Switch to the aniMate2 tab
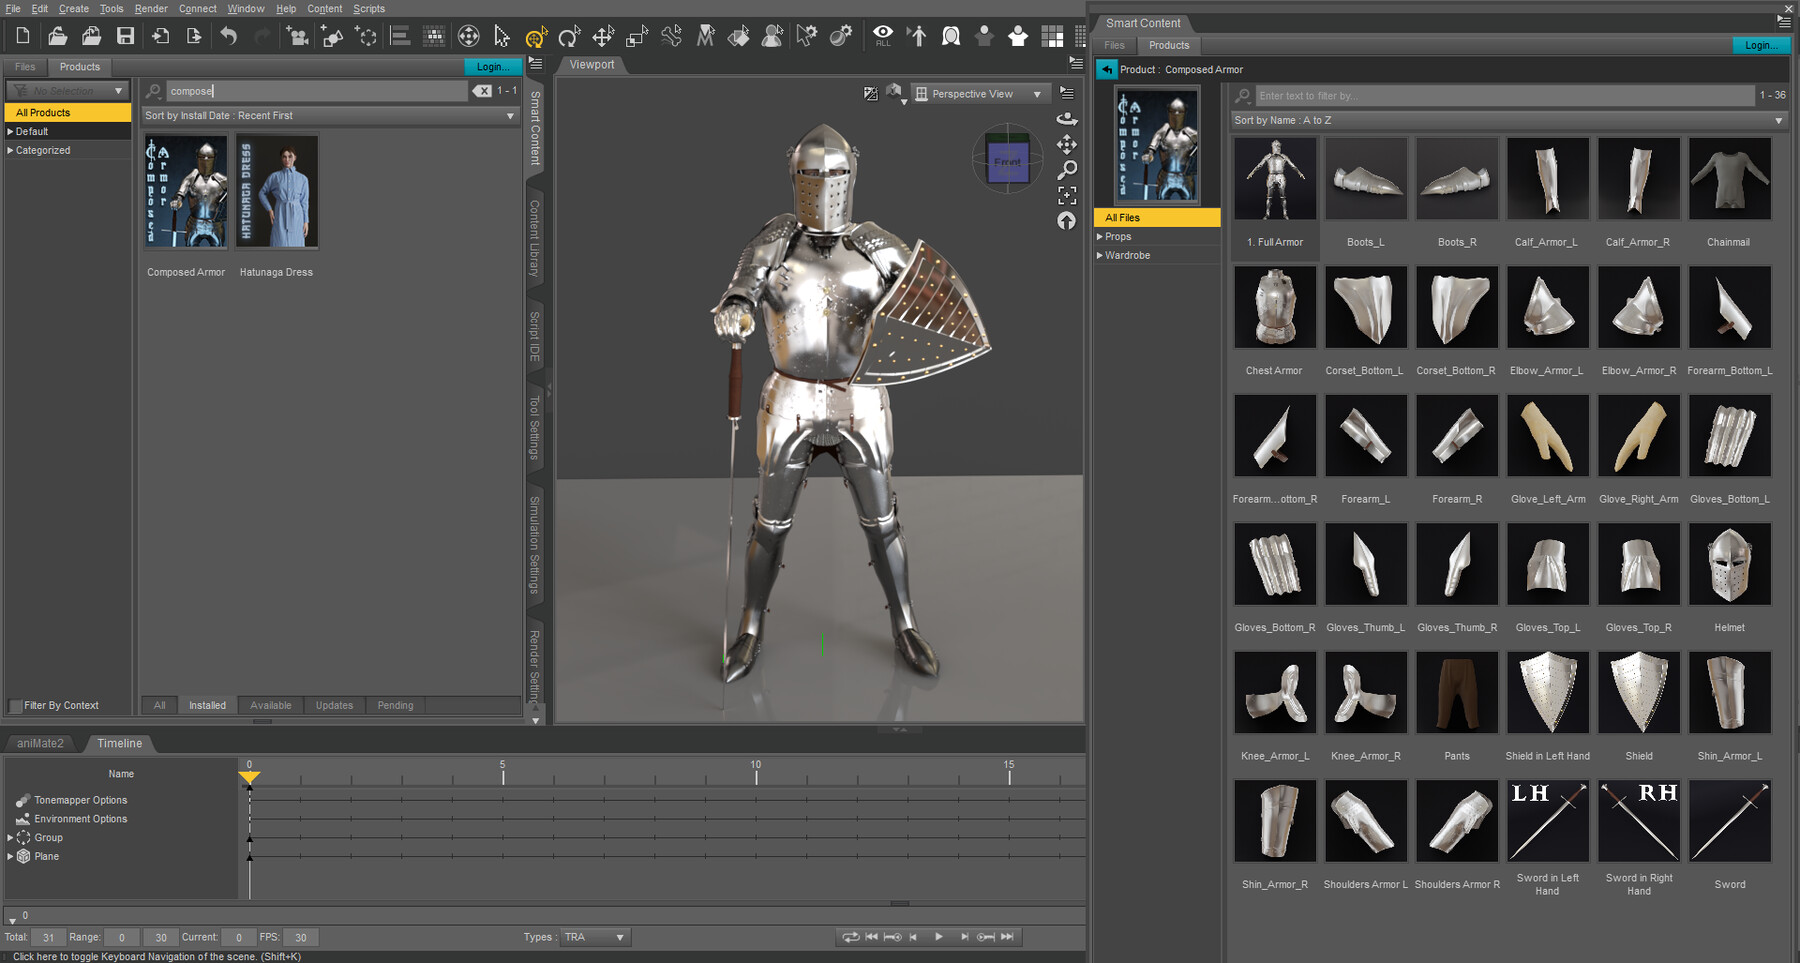 [42, 743]
